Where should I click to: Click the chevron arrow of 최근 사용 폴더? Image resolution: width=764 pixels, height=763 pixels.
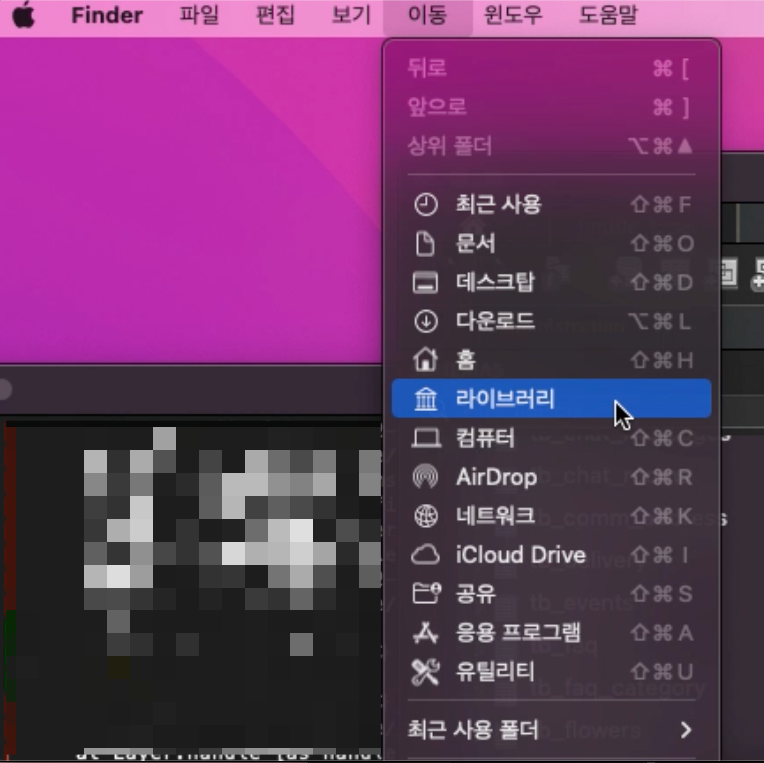(x=686, y=730)
